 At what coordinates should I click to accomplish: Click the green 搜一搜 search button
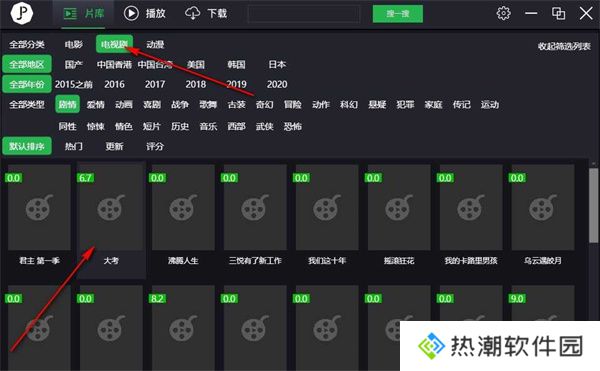[398, 14]
